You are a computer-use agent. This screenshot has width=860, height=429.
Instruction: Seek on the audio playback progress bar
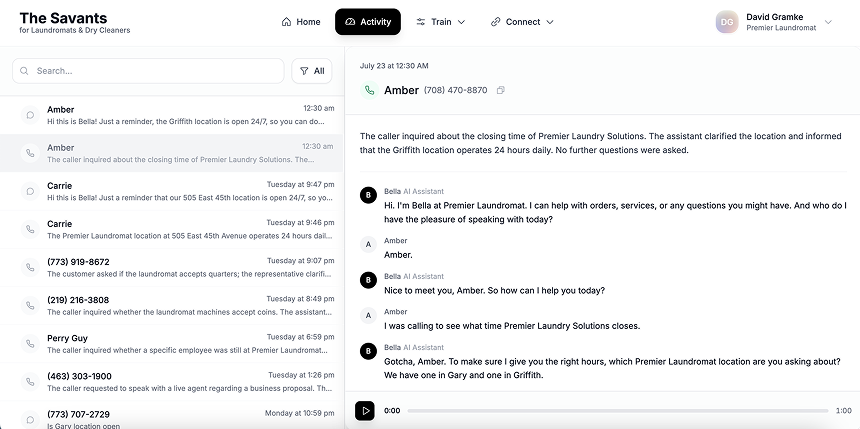617,411
